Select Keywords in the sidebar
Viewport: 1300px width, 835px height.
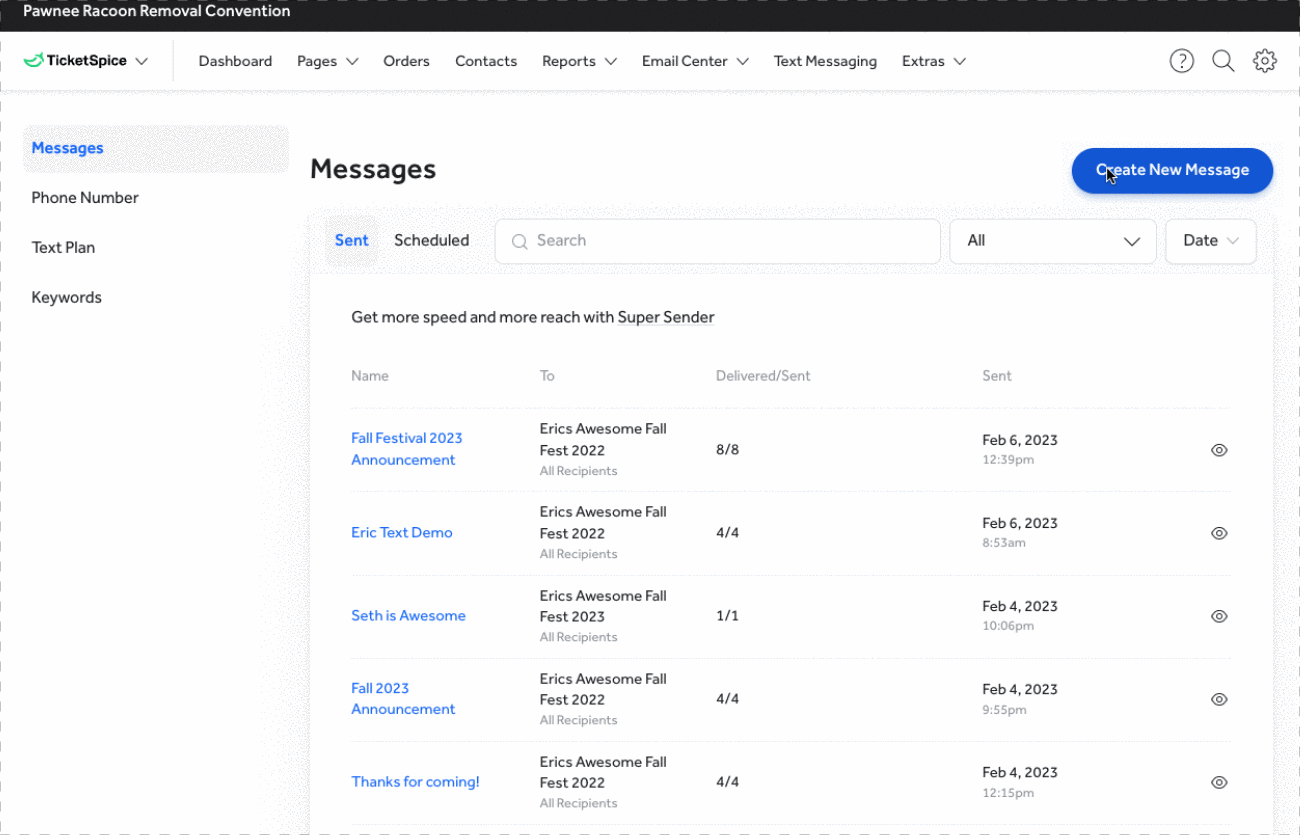[x=66, y=297]
